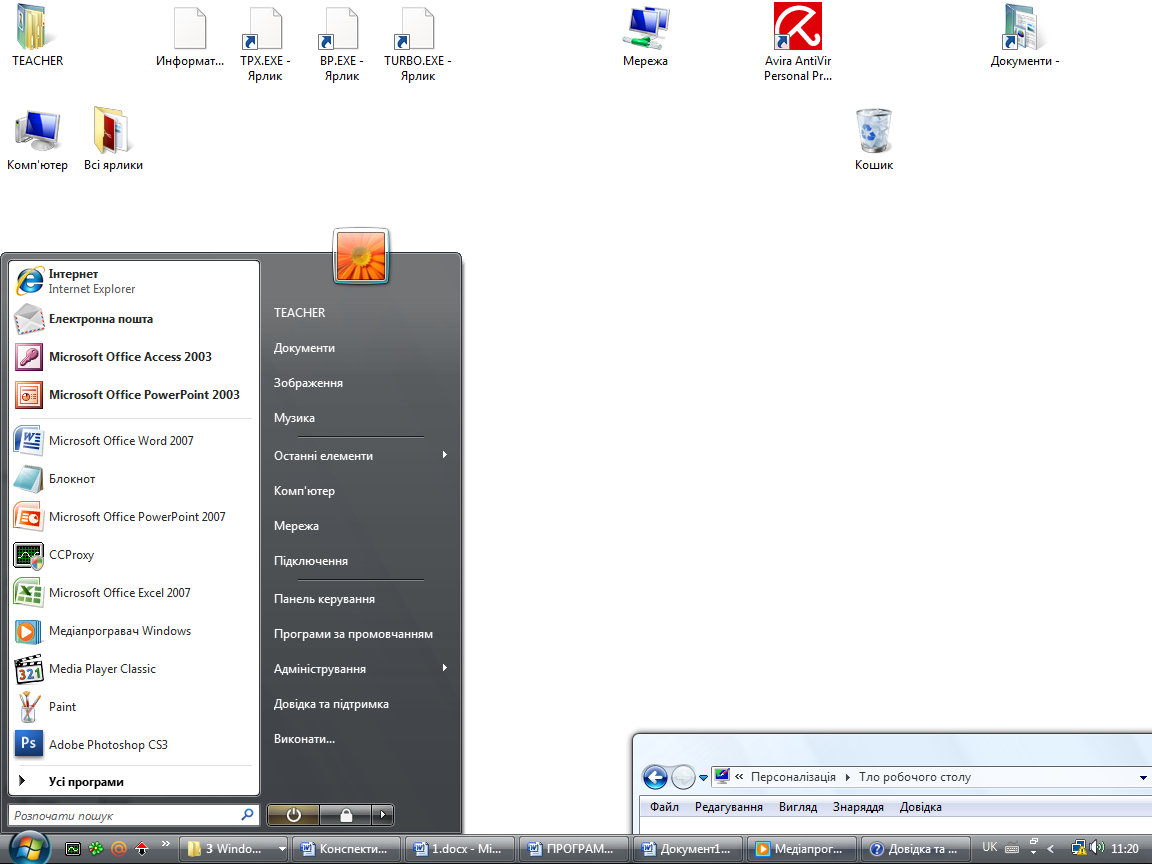The width and height of the screenshot is (1152, 864).
Task: Open Блокнот from Start menu
Action: click(x=134, y=479)
